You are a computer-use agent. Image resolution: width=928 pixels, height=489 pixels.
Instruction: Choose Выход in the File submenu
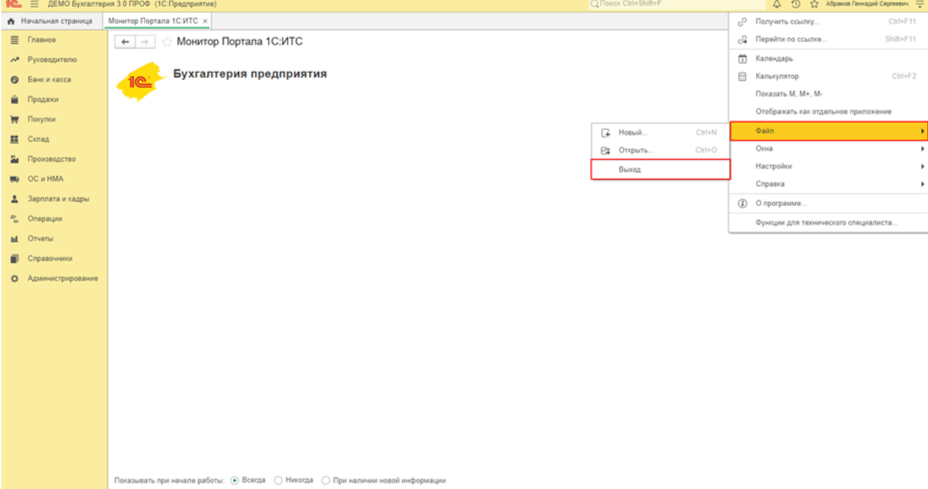point(660,169)
